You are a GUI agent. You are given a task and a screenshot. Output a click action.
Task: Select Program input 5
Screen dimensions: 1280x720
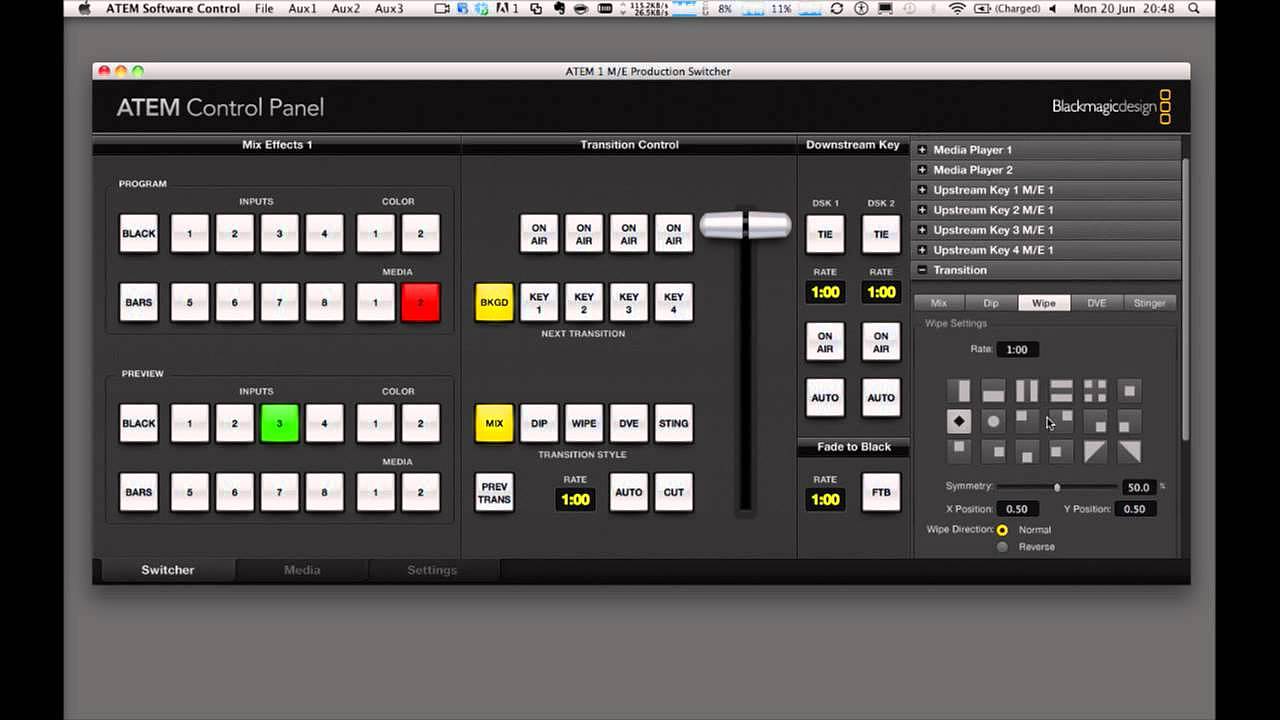coord(190,303)
